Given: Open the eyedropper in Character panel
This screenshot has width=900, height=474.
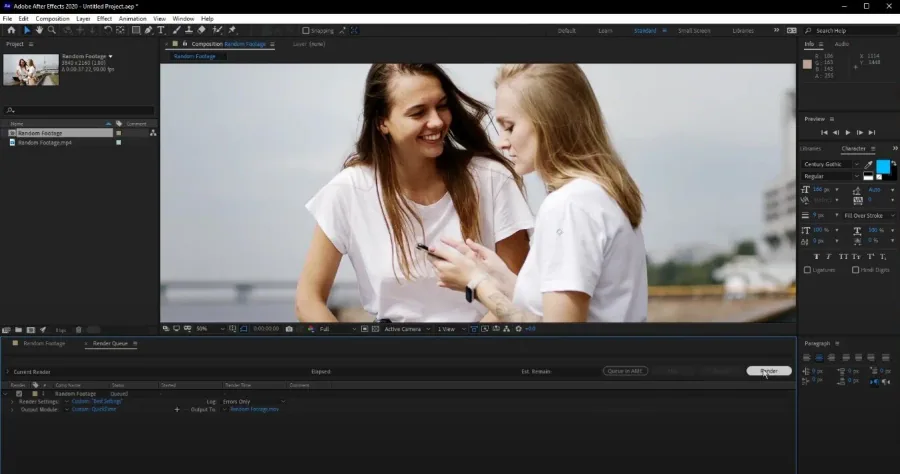Looking at the screenshot, I should click(868, 165).
